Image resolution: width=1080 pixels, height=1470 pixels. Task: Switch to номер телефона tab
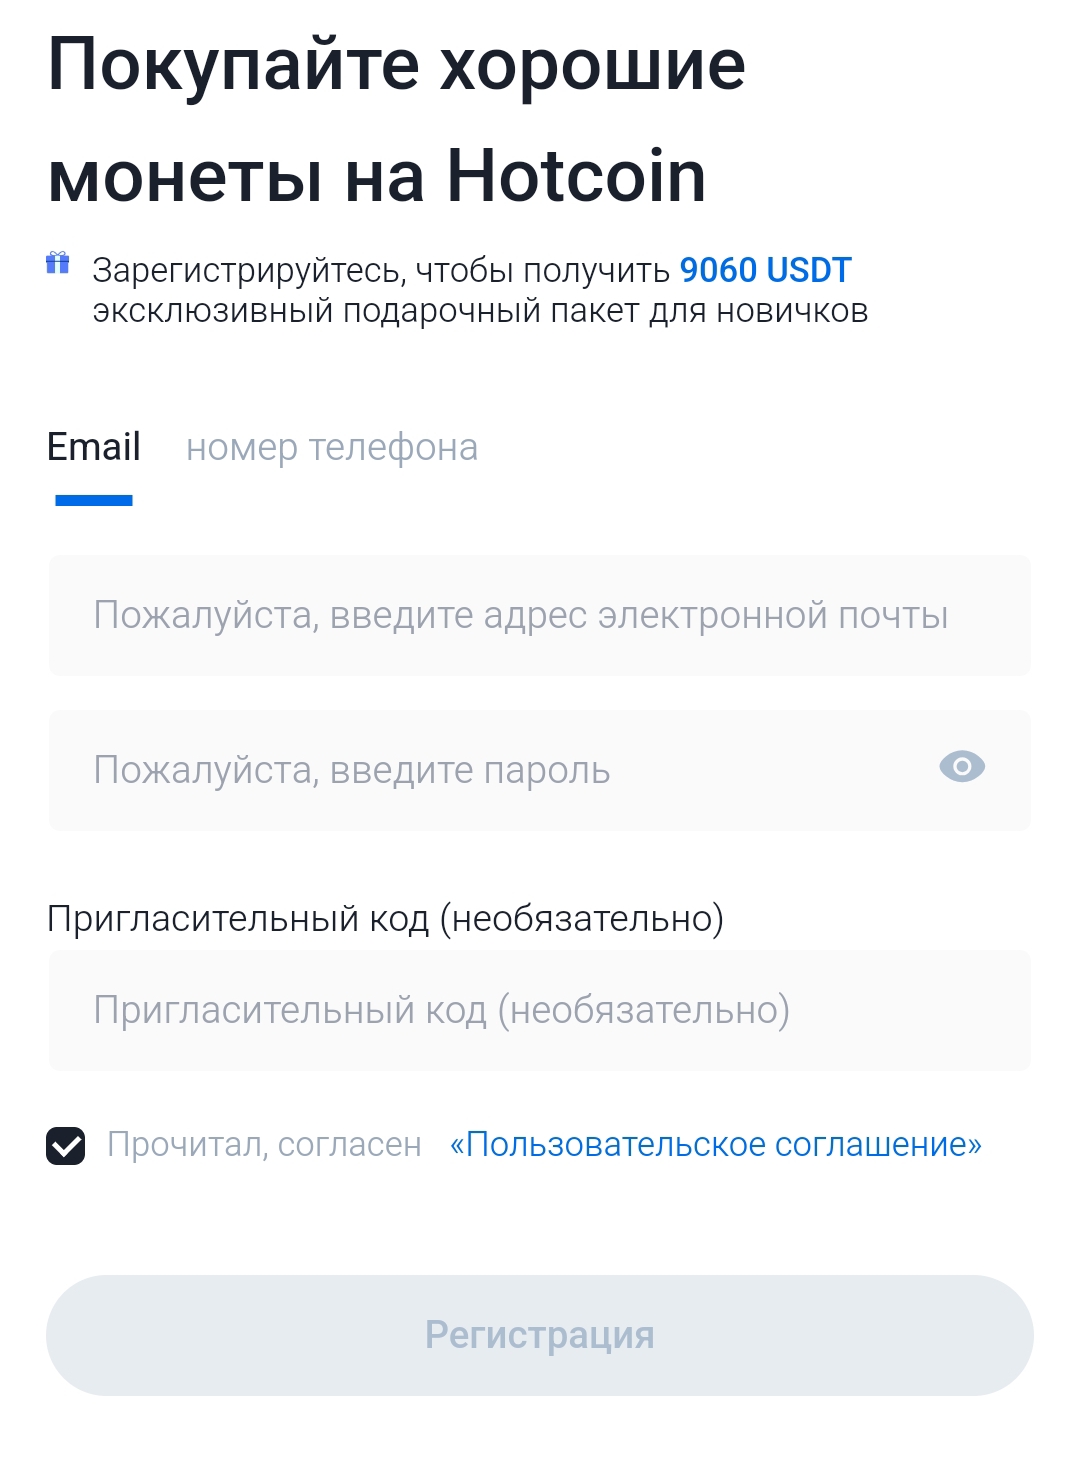click(x=332, y=447)
